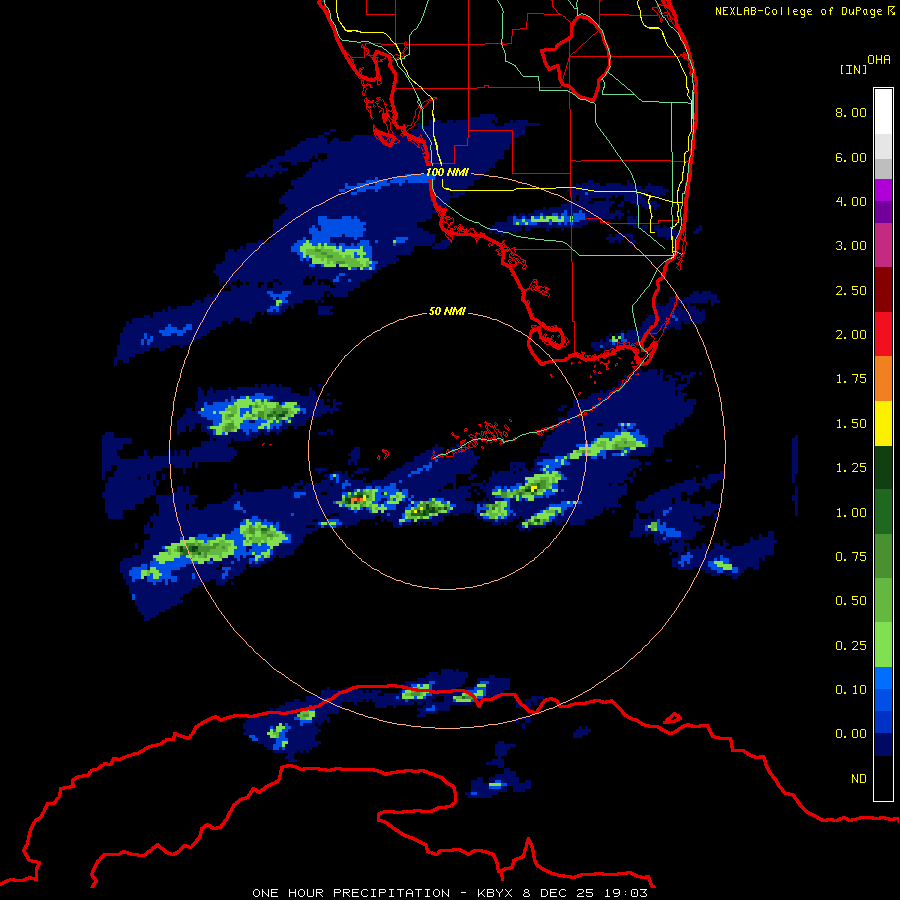Pick the bright red swatch in the color scale
The image size is (900, 900).
[x=883, y=335]
